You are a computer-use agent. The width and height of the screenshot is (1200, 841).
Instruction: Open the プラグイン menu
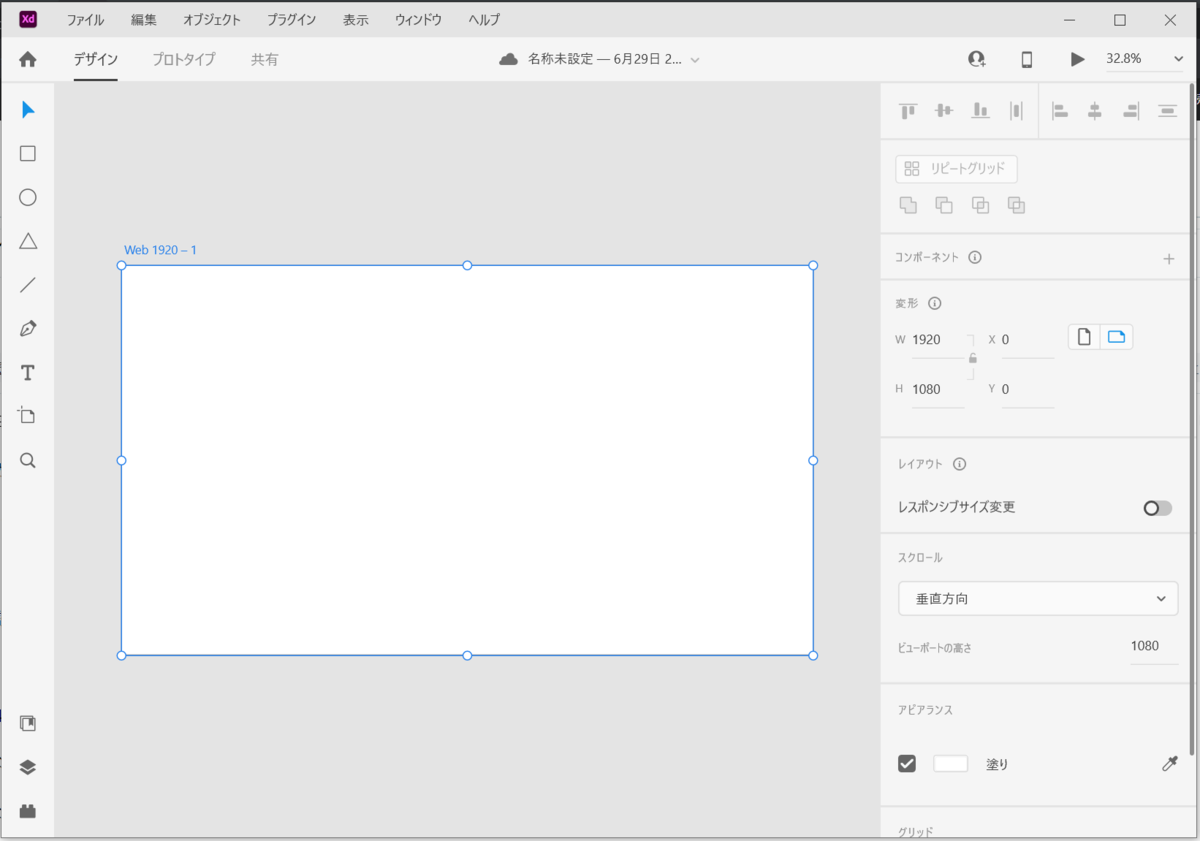coord(292,19)
